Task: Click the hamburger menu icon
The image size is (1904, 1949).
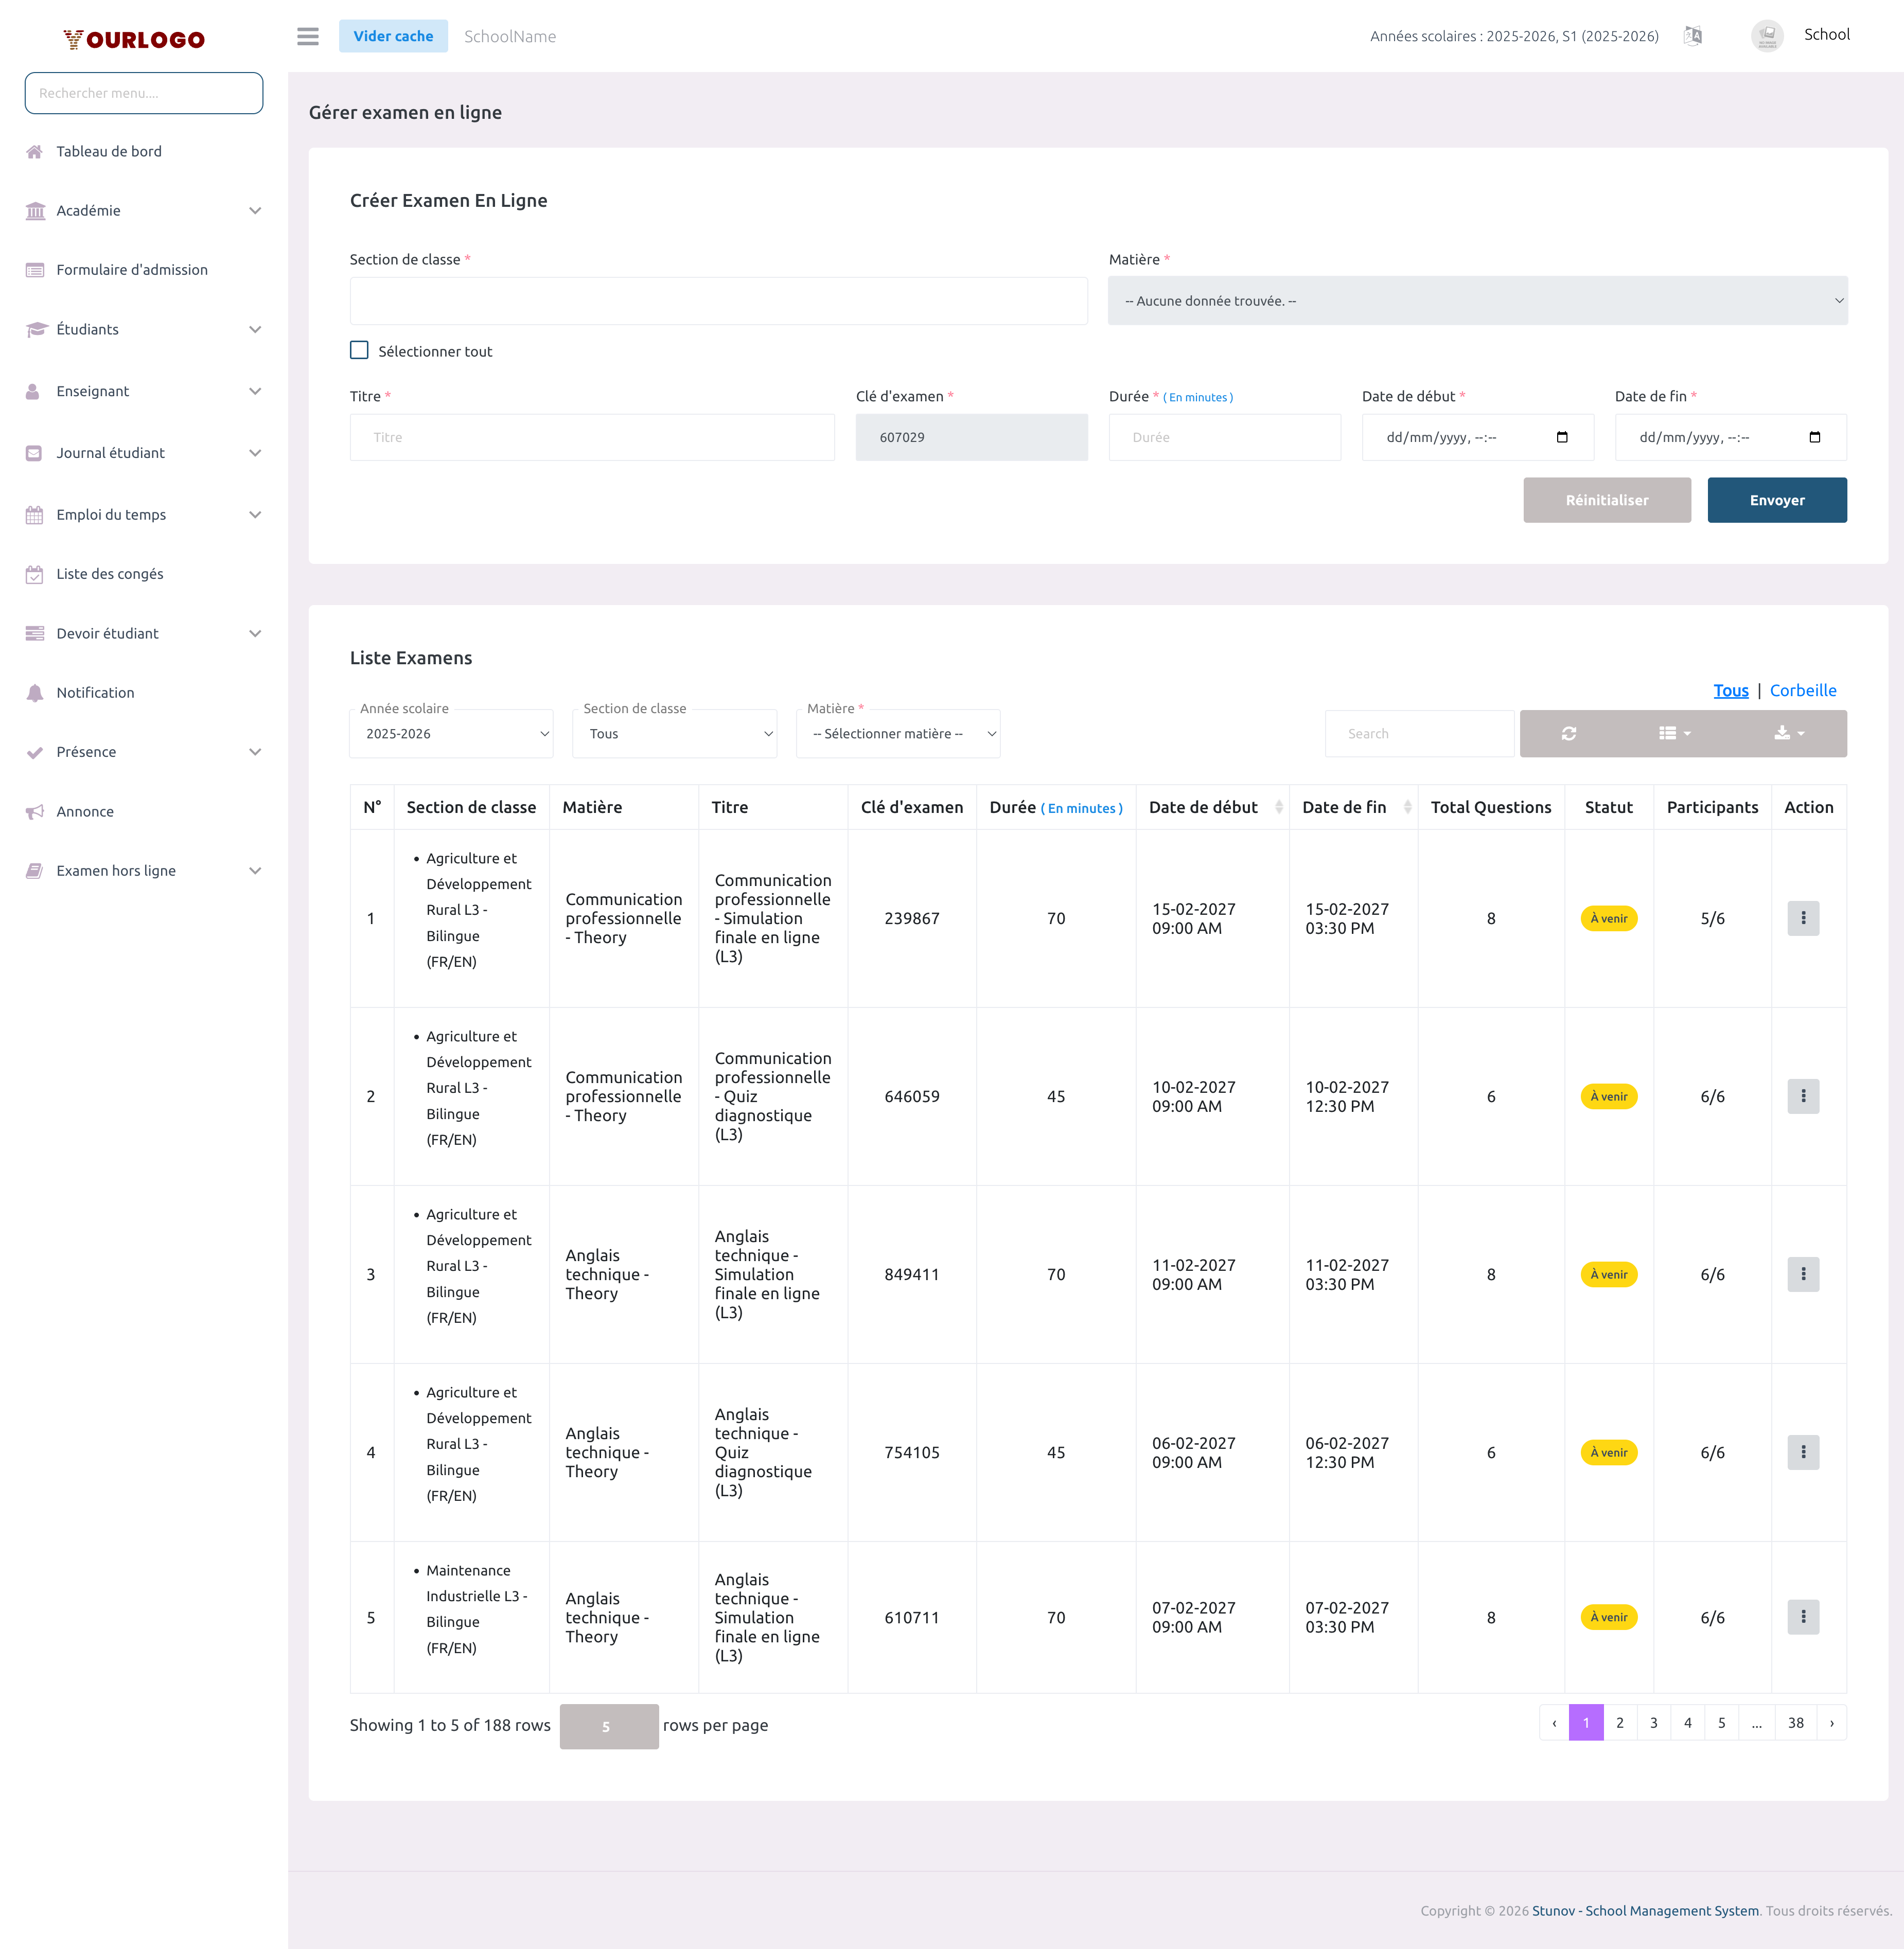Action: point(308,36)
